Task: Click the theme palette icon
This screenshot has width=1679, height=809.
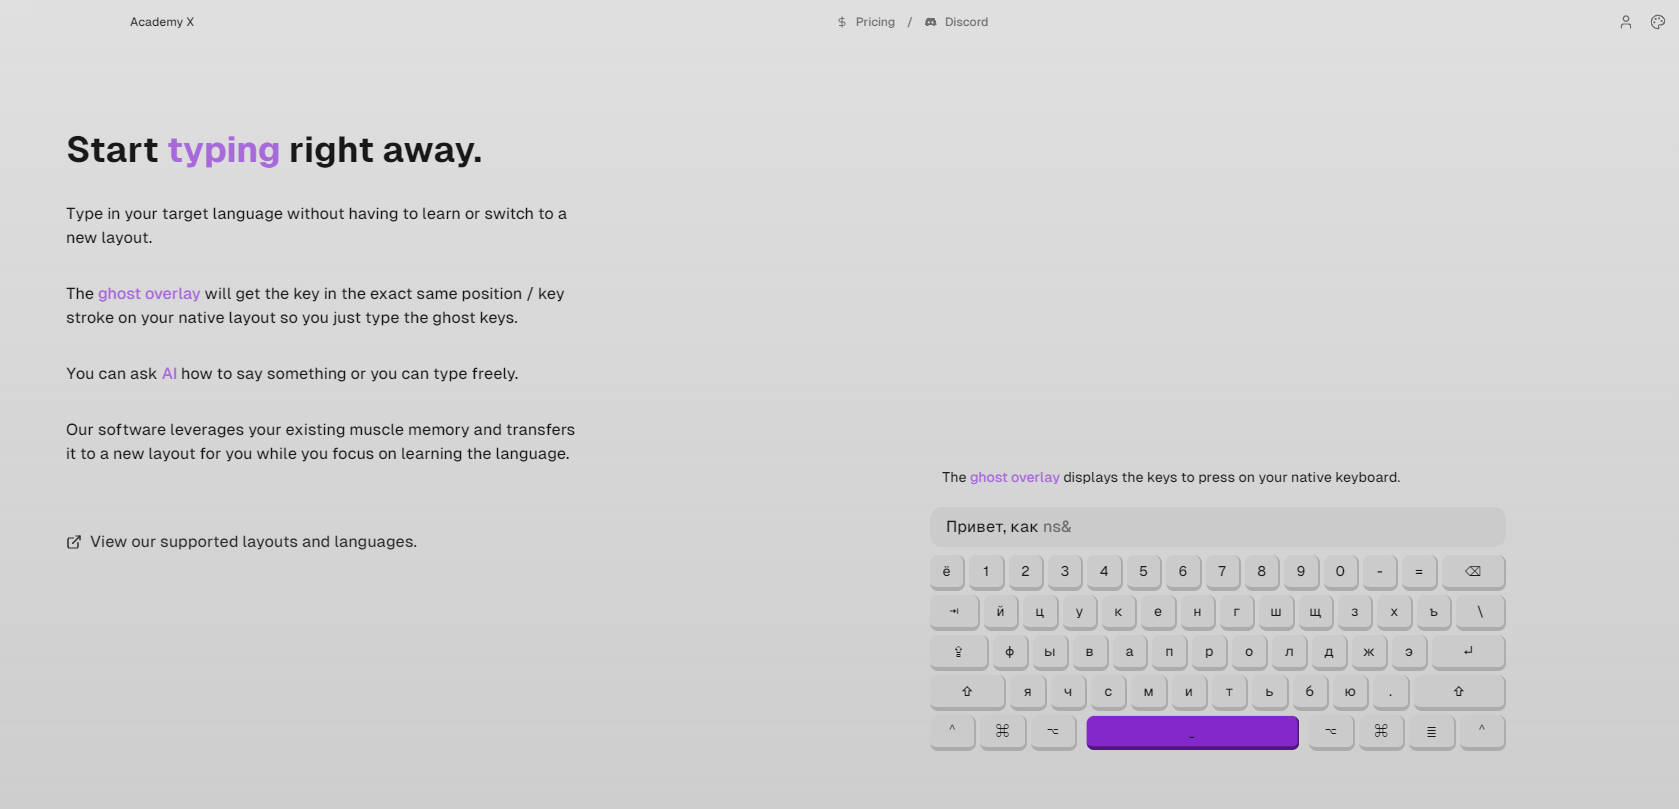Action: click(x=1657, y=22)
